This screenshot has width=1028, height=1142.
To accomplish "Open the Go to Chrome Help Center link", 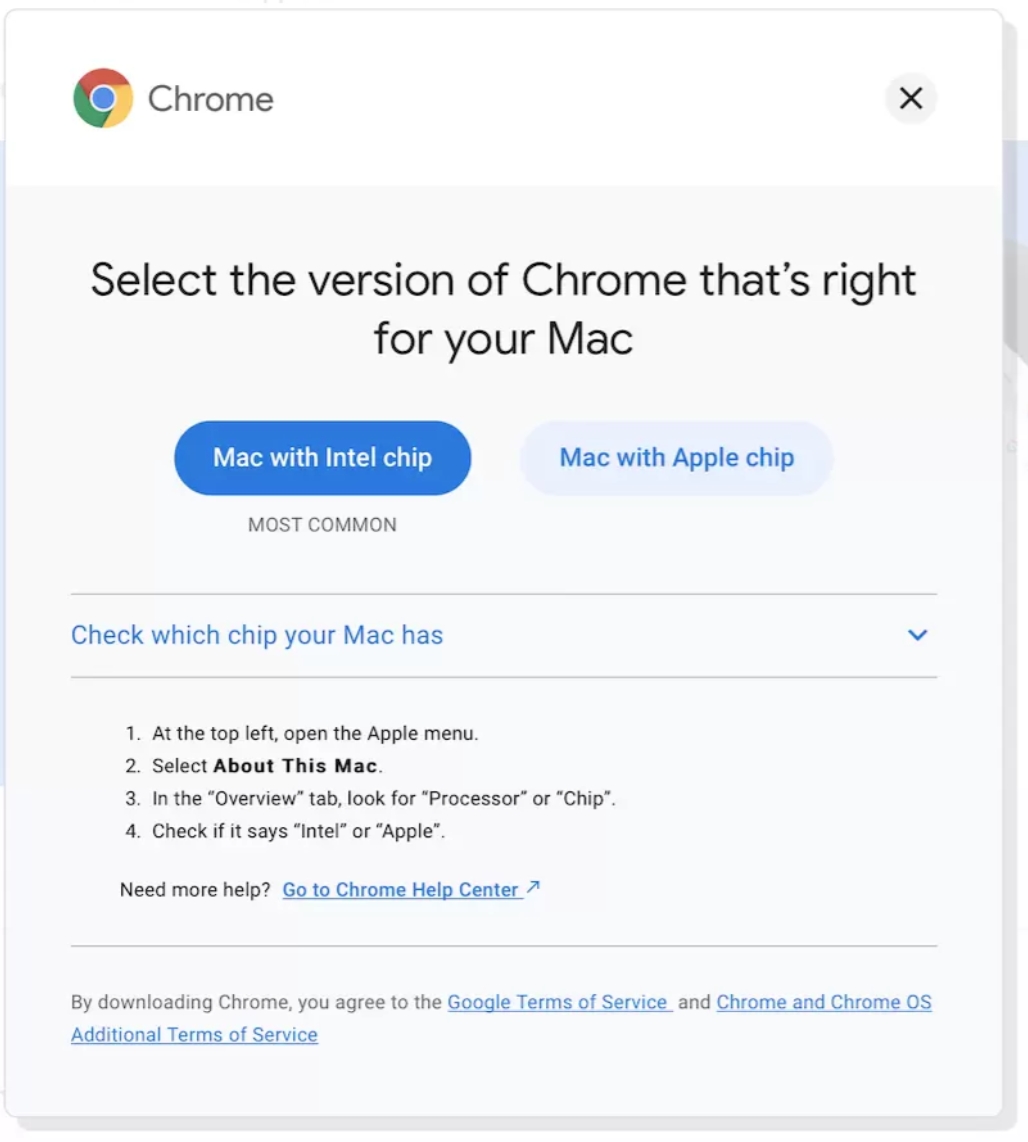I will click(400, 890).
